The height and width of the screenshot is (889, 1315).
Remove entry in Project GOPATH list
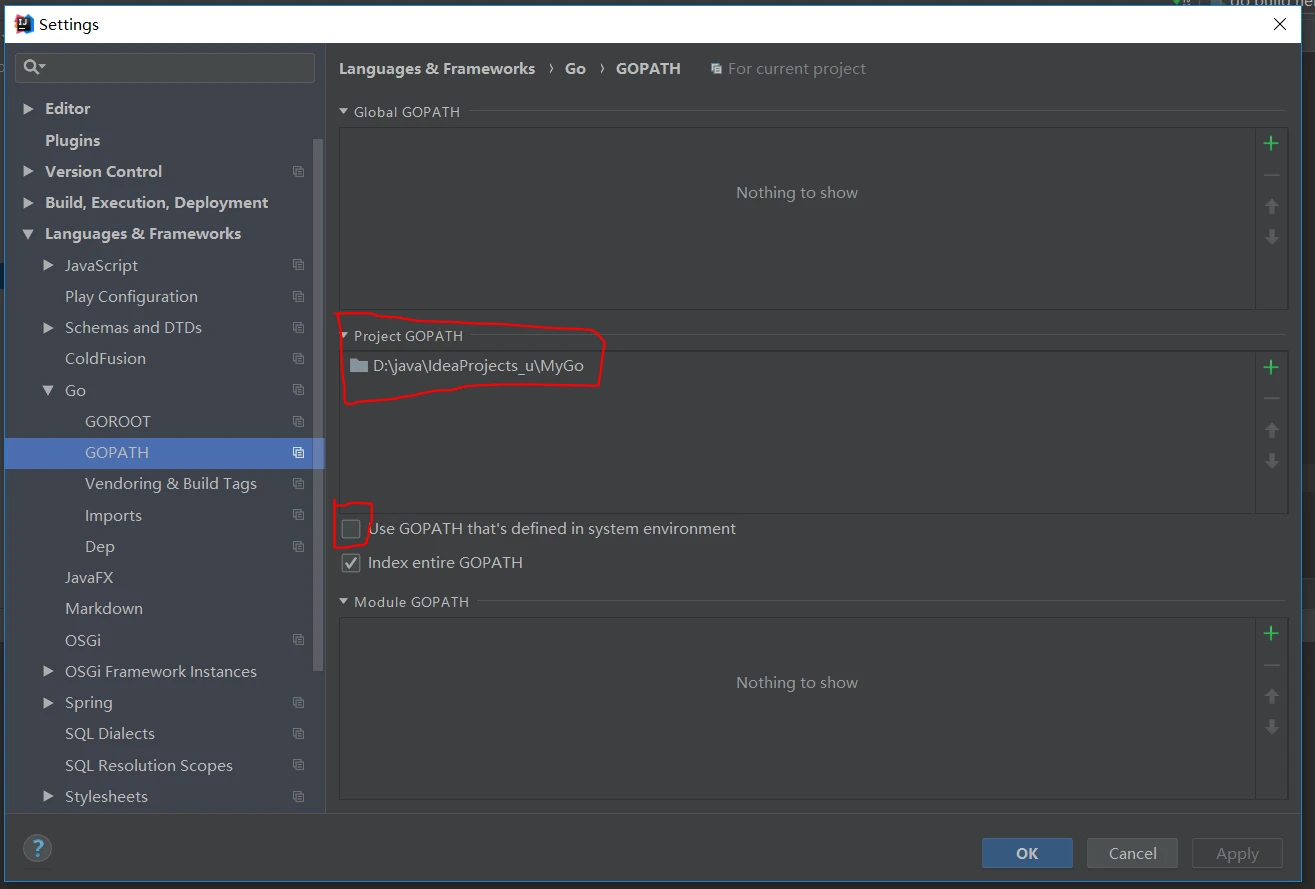tap(1271, 399)
